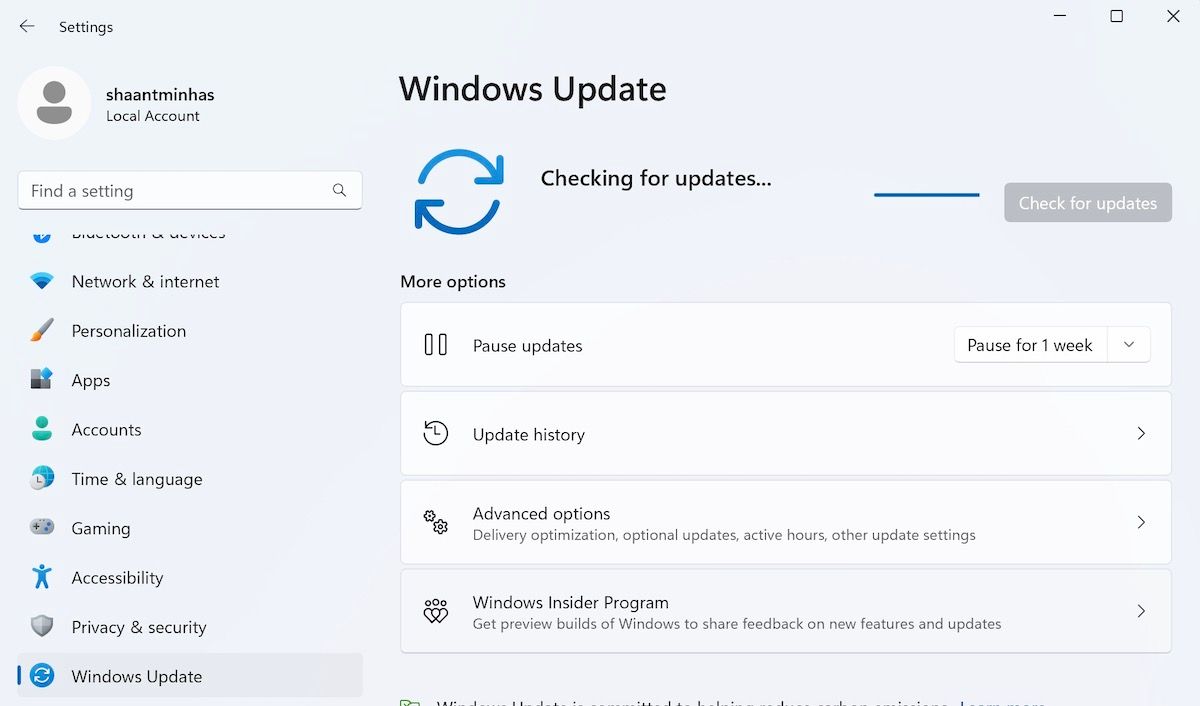
Task: Click the large blue update sync icon
Action: (x=459, y=191)
